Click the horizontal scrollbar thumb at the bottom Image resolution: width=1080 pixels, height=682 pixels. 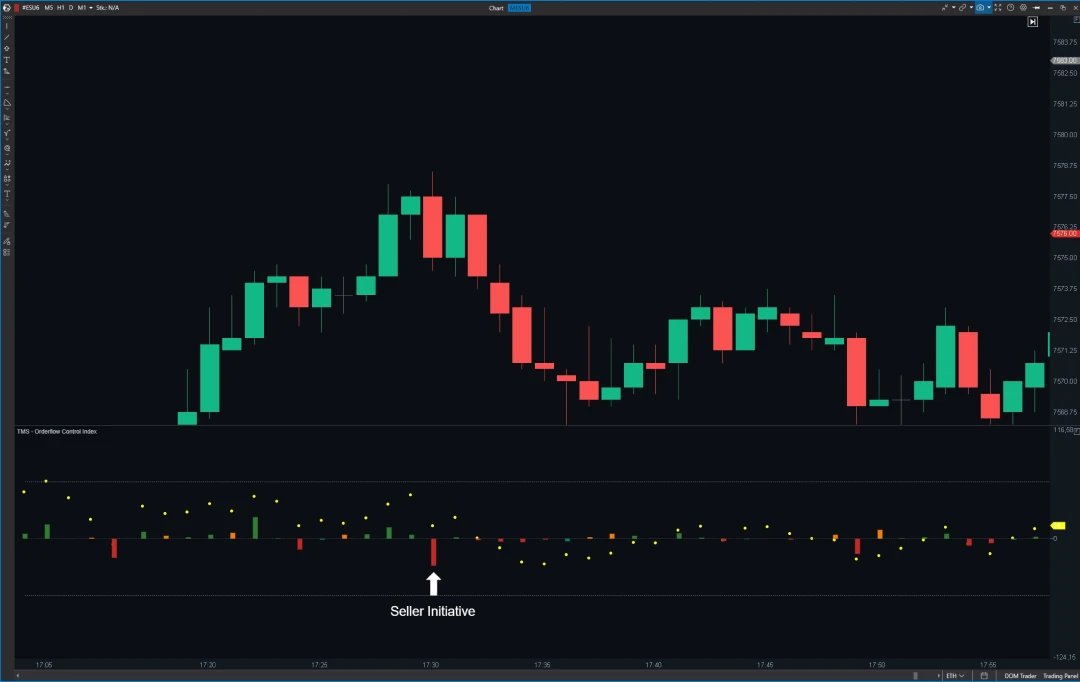pos(915,676)
